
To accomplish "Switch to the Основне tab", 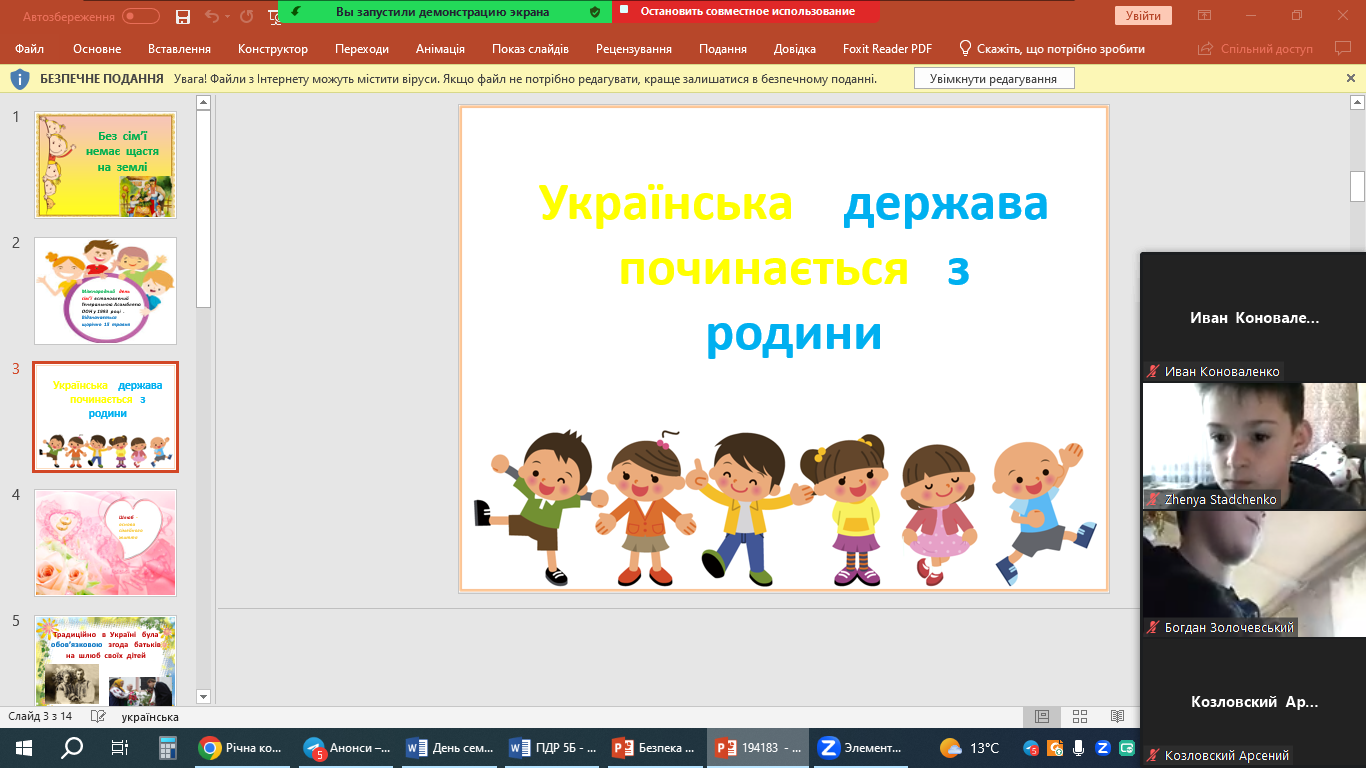I will pos(97,48).
